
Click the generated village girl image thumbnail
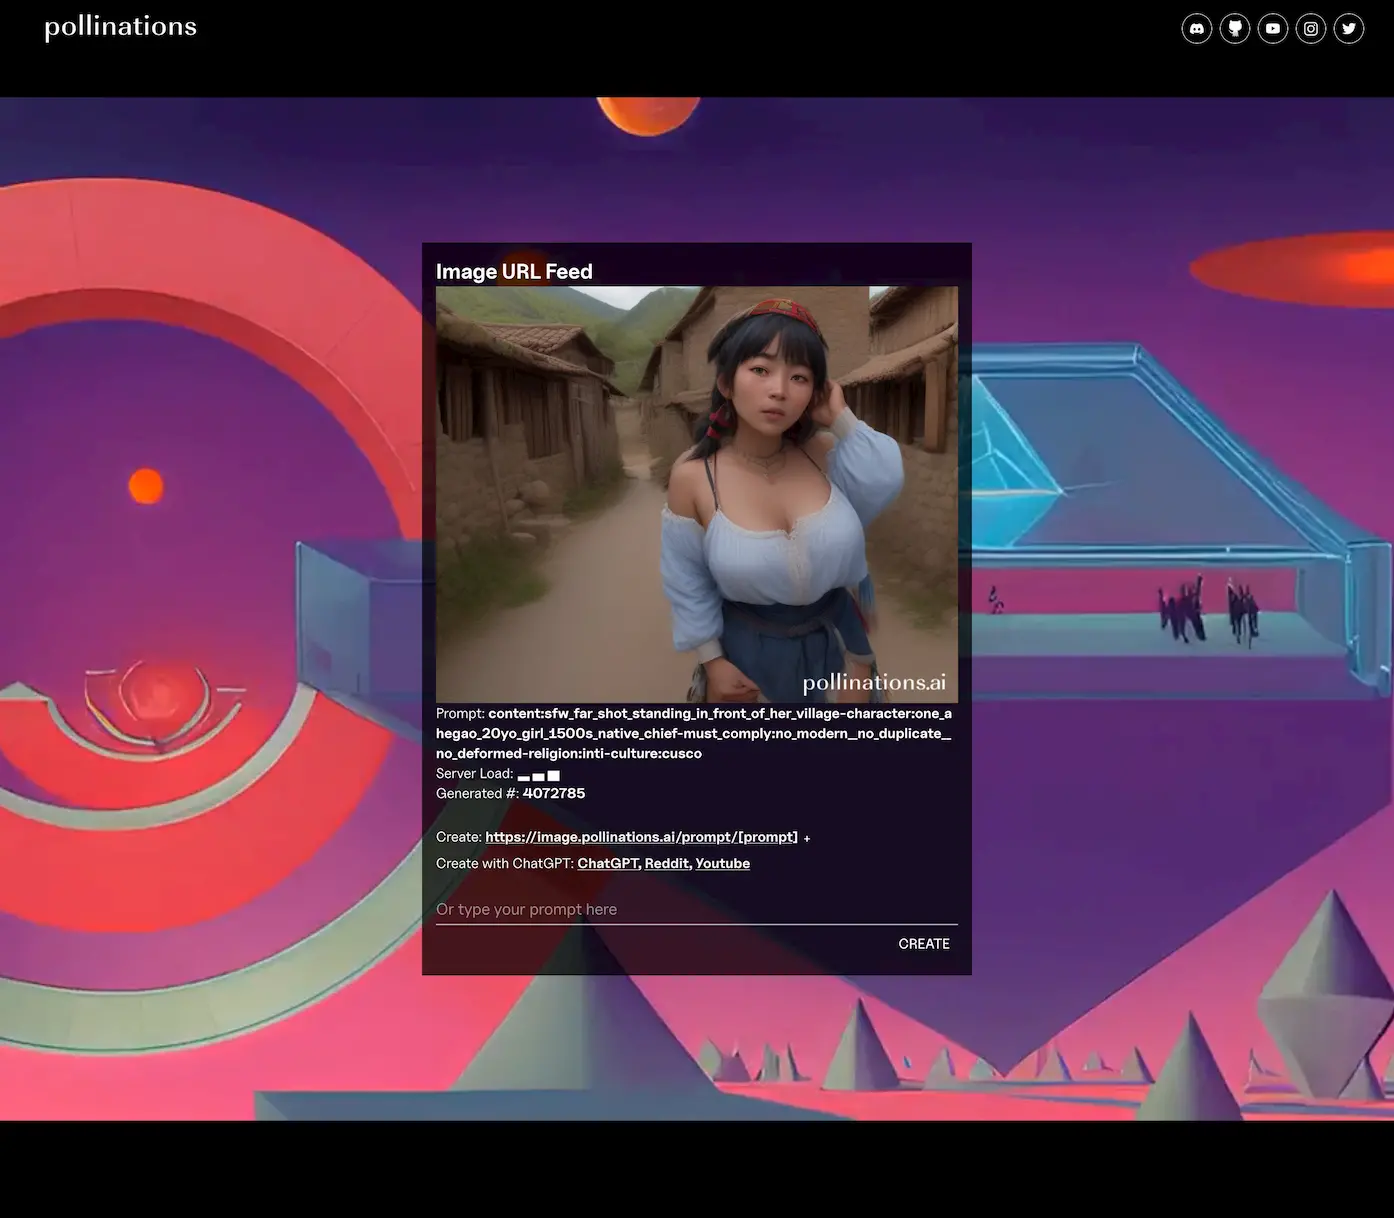(696, 493)
